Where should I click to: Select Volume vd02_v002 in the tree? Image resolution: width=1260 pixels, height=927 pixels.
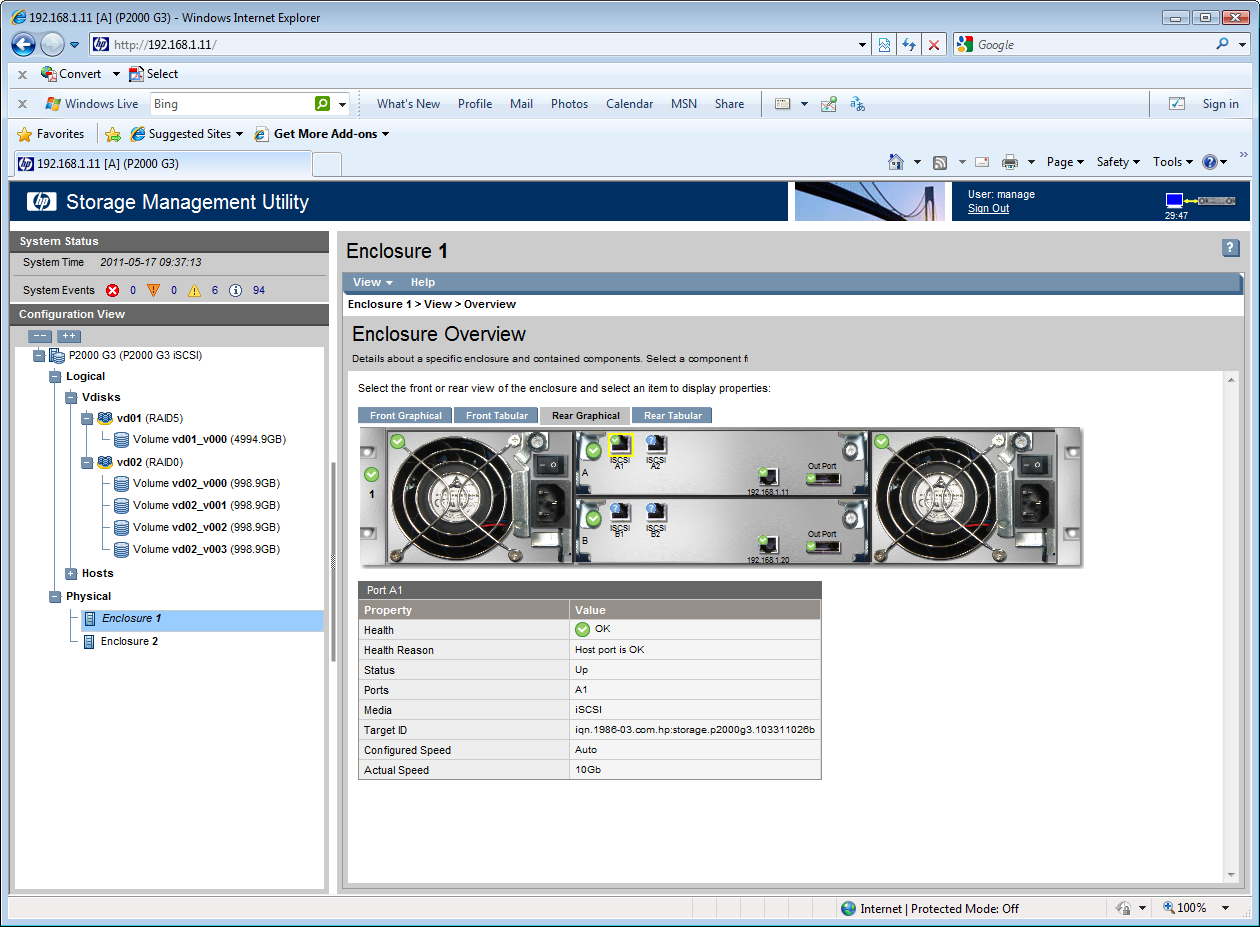coord(197,527)
